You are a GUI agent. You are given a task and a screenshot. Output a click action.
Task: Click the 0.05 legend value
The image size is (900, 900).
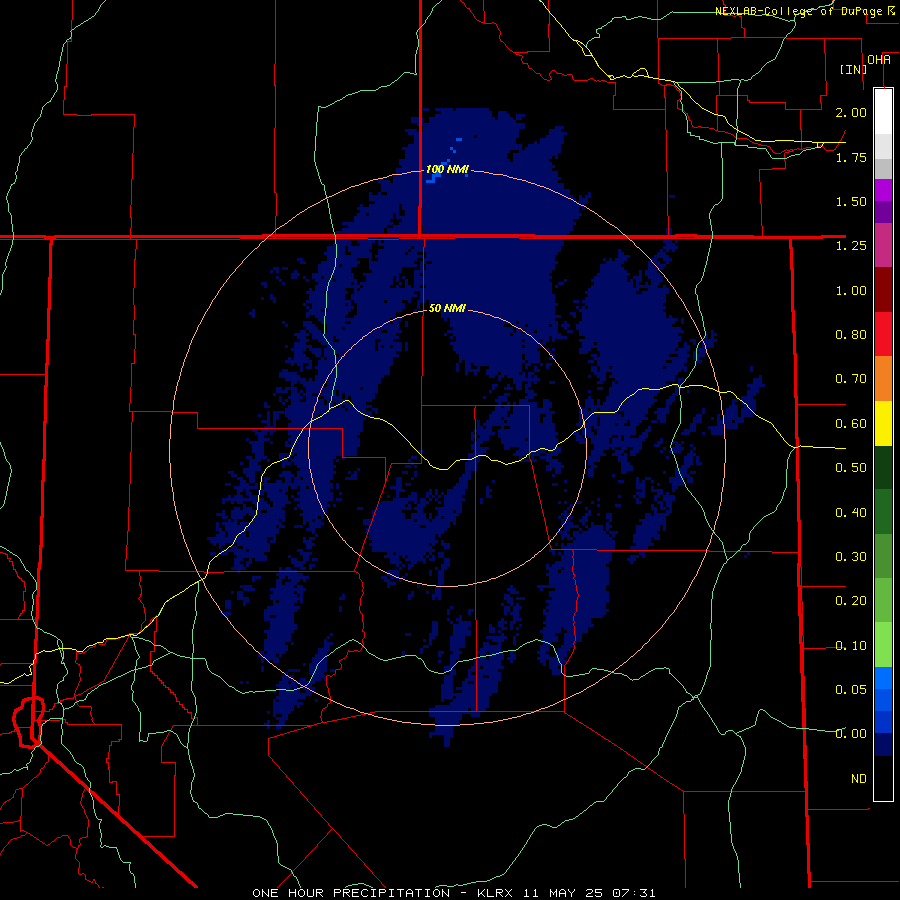pos(851,689)
